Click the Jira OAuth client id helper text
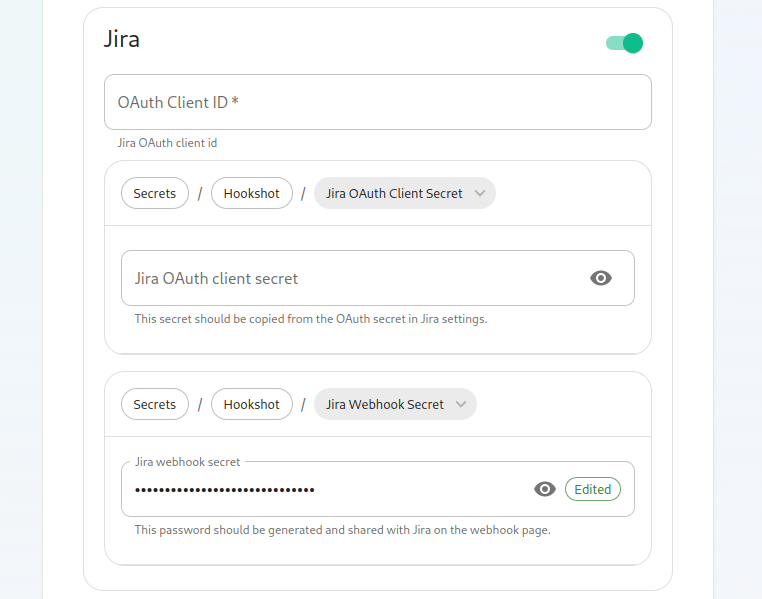This screenshot has height=599, width=762. (167, 143)
